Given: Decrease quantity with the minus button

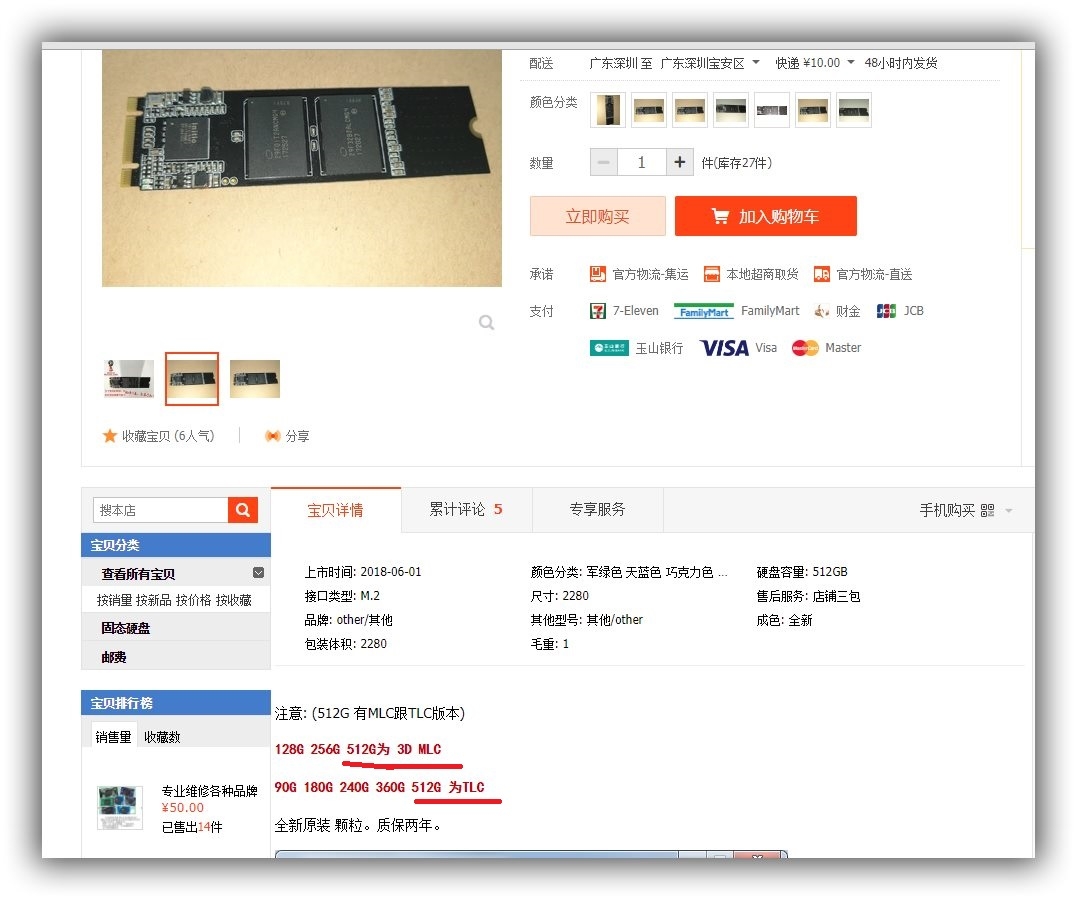Looking at the screenshot, I should 604,162.
